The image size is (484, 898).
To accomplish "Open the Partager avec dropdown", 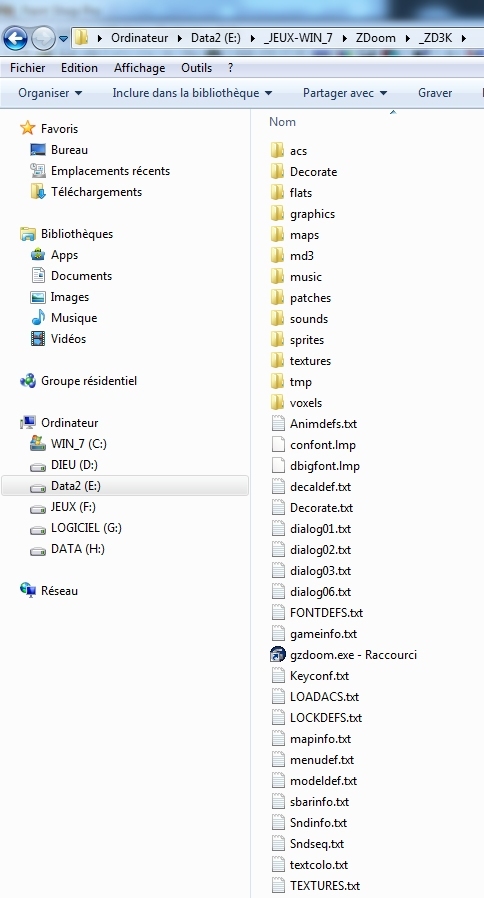I will click(345, 93).
